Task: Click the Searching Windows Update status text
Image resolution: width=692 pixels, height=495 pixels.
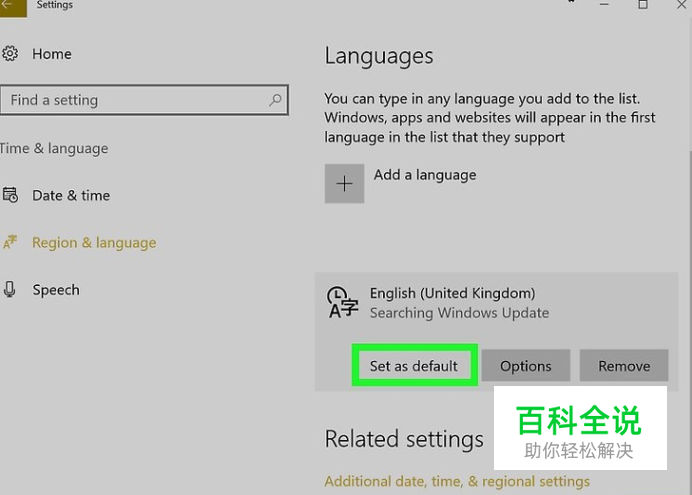Action: coord(459,313)
